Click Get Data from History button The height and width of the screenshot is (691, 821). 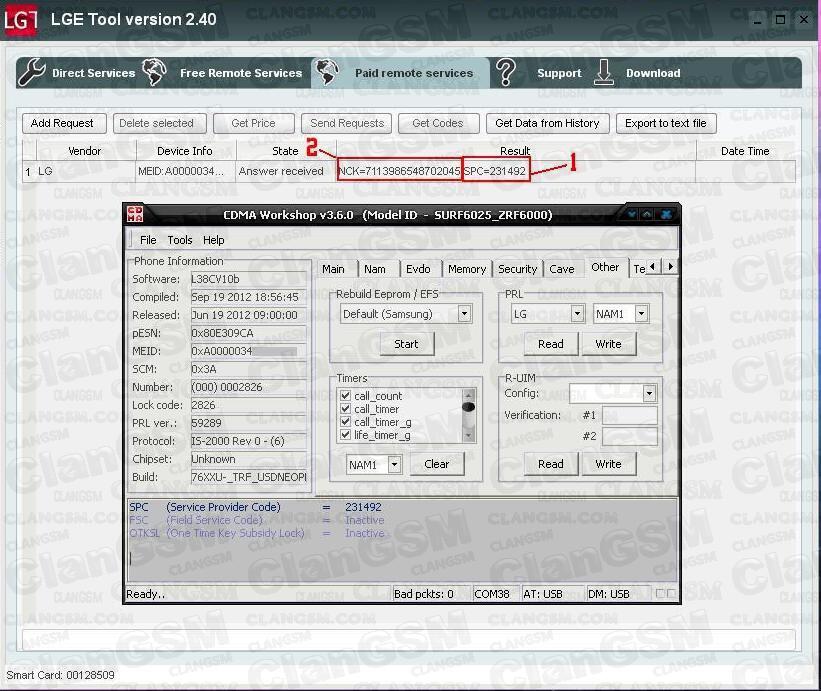point(548,124)
